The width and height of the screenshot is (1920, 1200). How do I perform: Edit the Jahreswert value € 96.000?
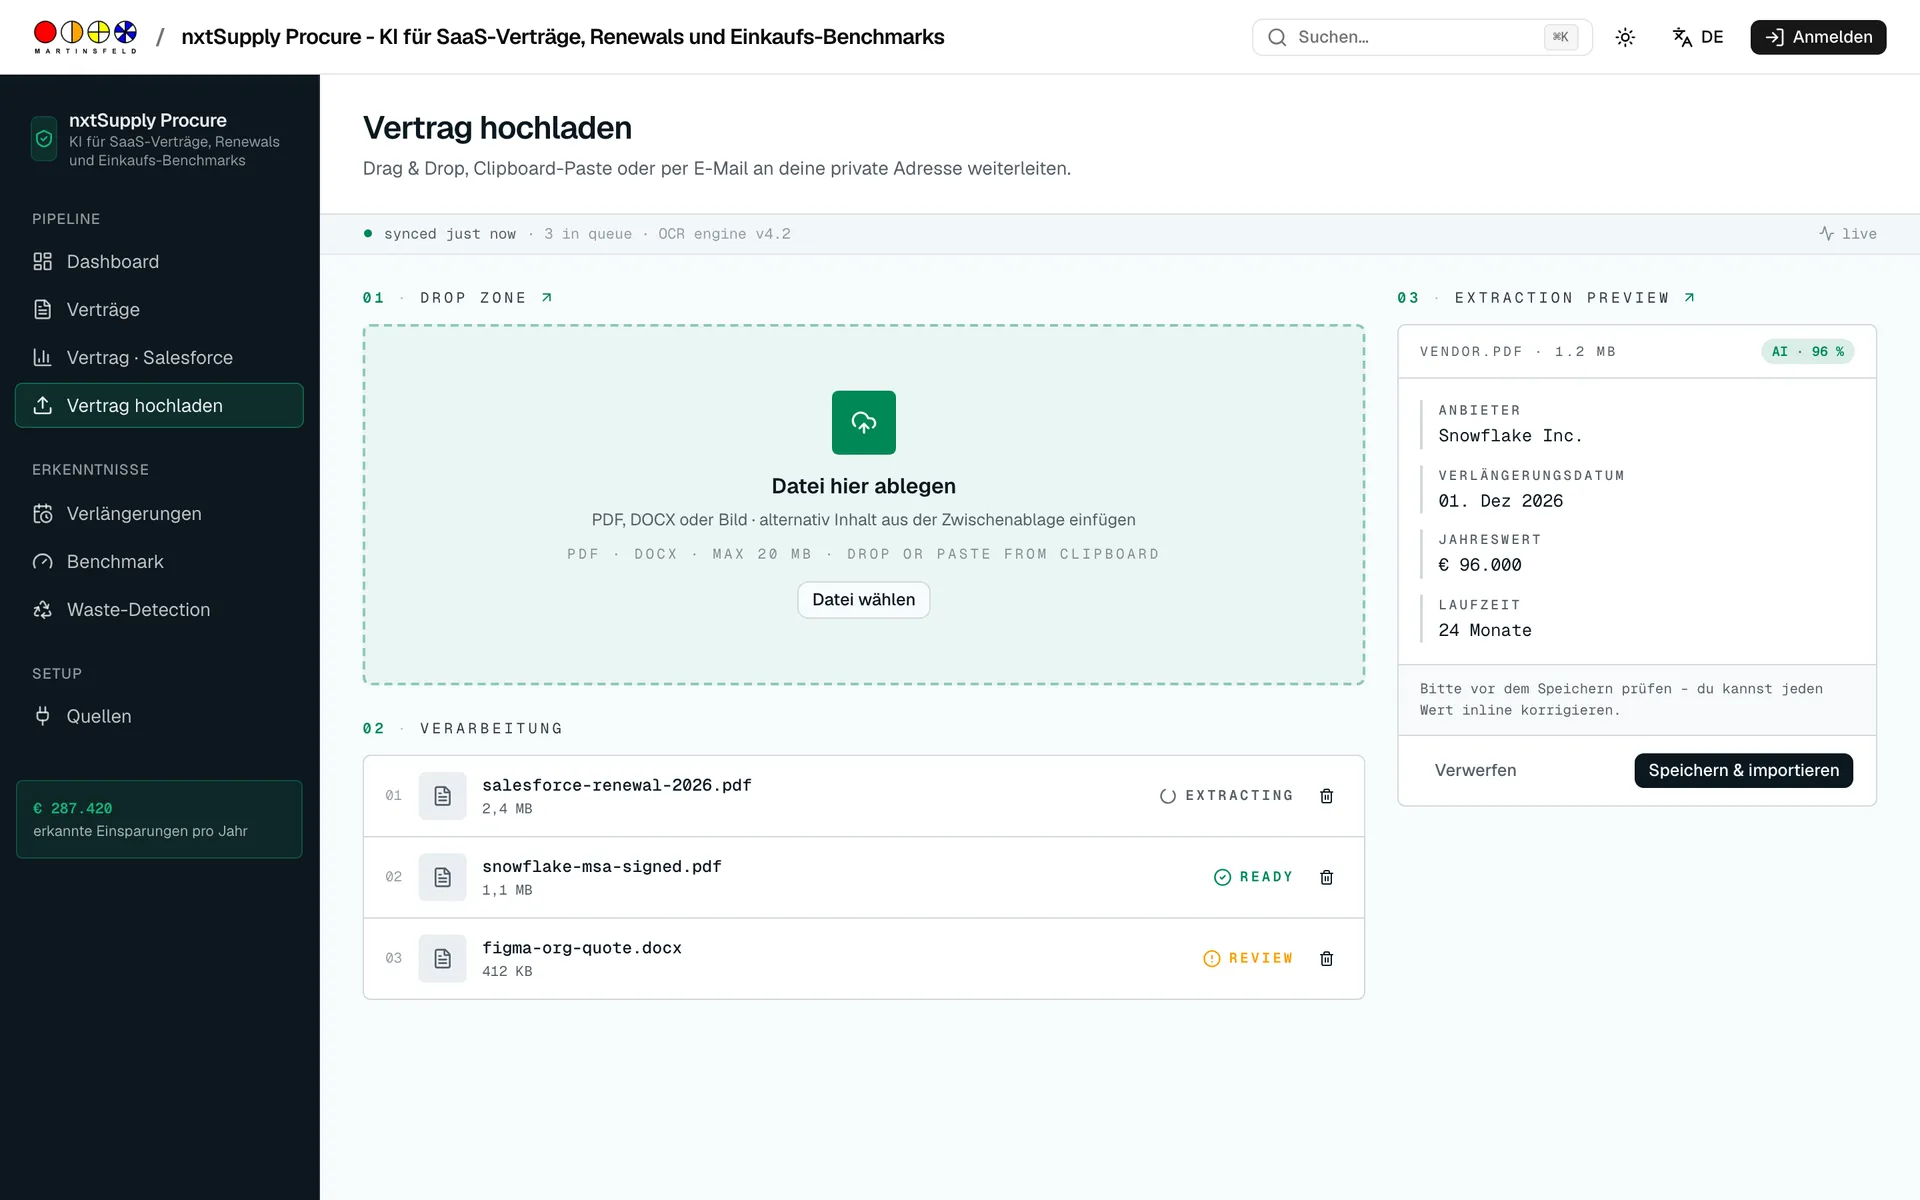pos(1480,565)
